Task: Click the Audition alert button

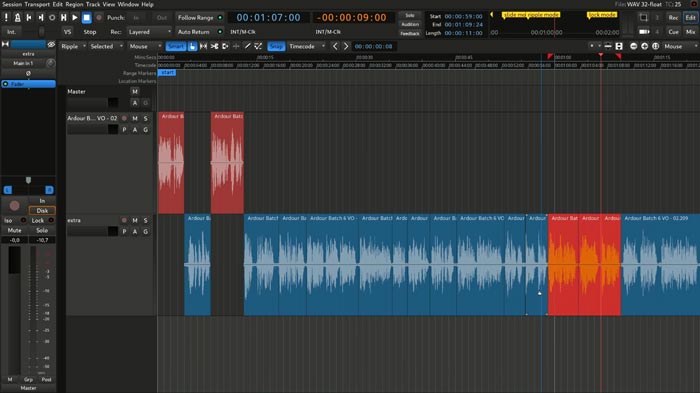Action: click(x=409, y=24)
